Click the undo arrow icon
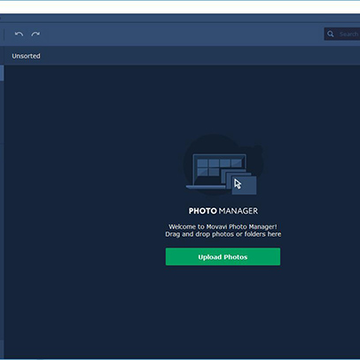360x360 pixels. pyautogui.click(x=19, y=34)
